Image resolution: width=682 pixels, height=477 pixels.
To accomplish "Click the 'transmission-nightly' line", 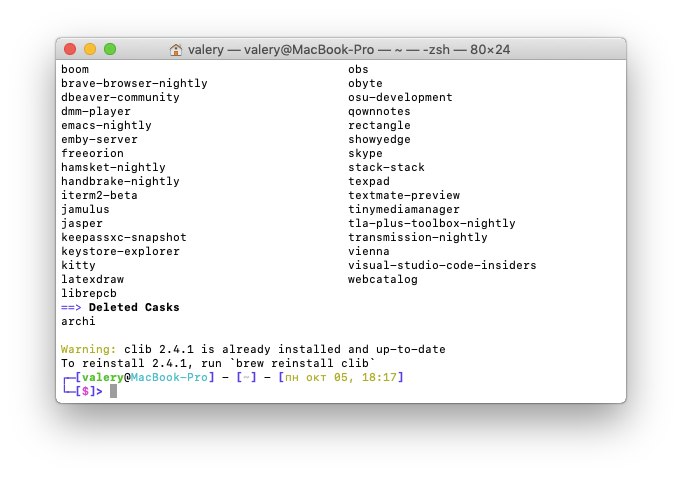I will pos(418,237).
